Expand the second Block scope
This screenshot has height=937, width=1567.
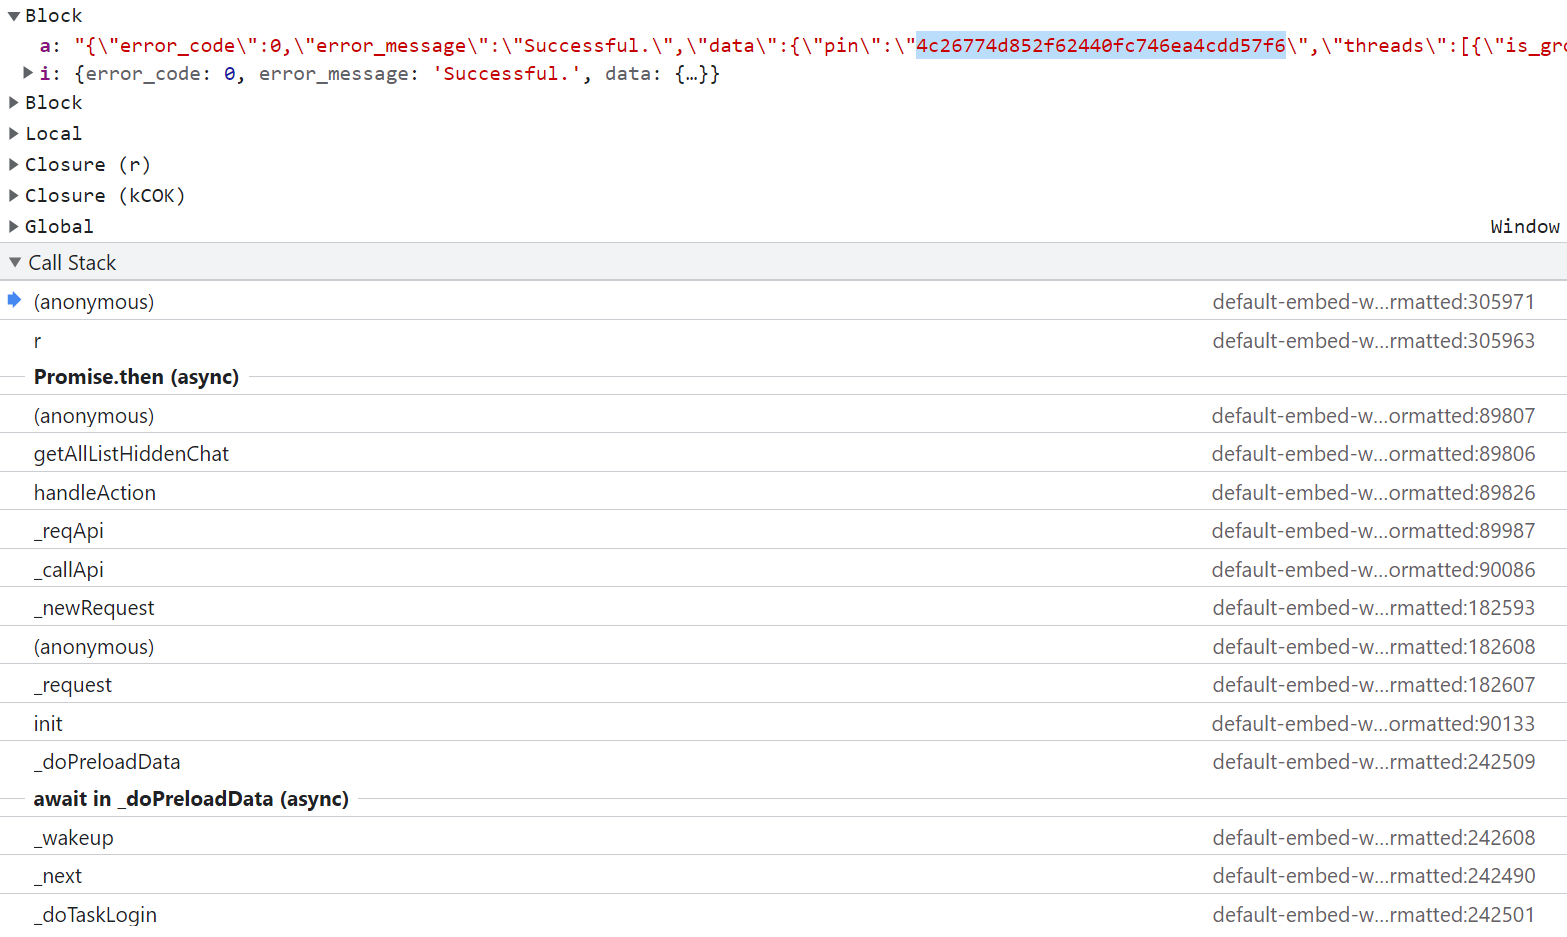(14, 103)
